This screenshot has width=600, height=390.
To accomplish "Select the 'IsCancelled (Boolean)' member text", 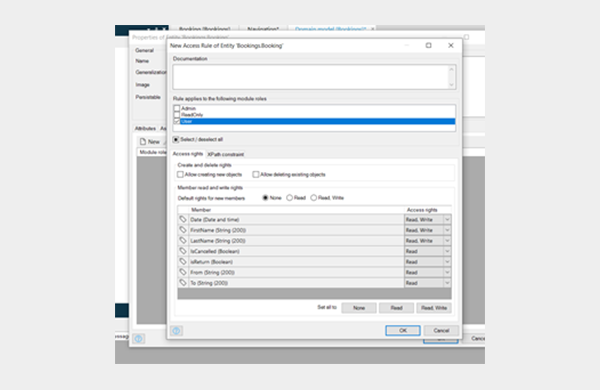I will [x=215, y=251].
